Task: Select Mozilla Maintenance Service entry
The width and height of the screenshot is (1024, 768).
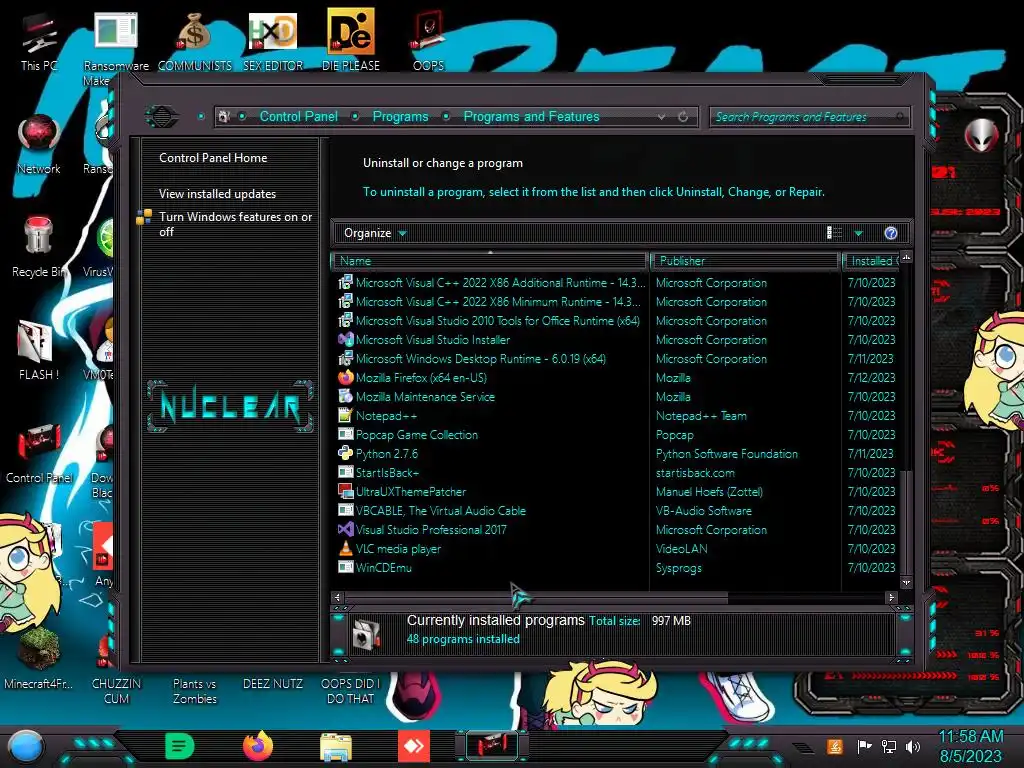Action: click(425, 397)
